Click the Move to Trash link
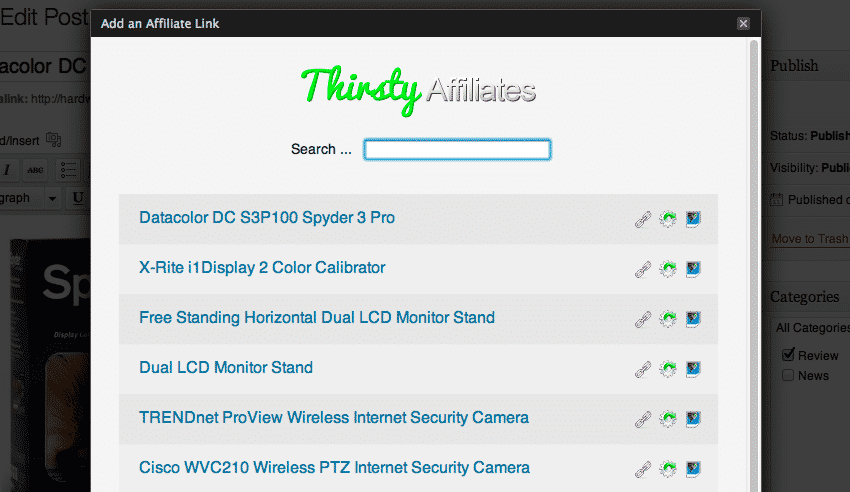 coord(810,239)
